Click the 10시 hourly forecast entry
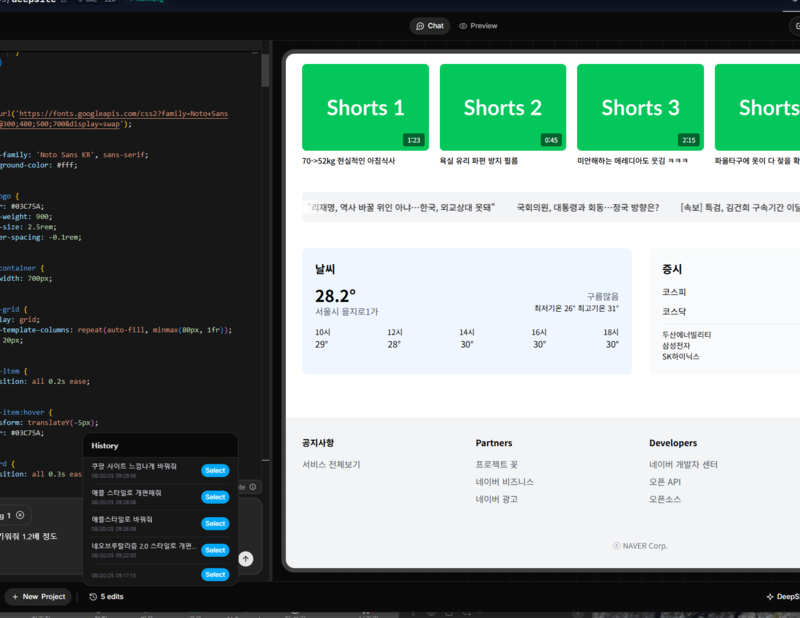 coord(322,338)
